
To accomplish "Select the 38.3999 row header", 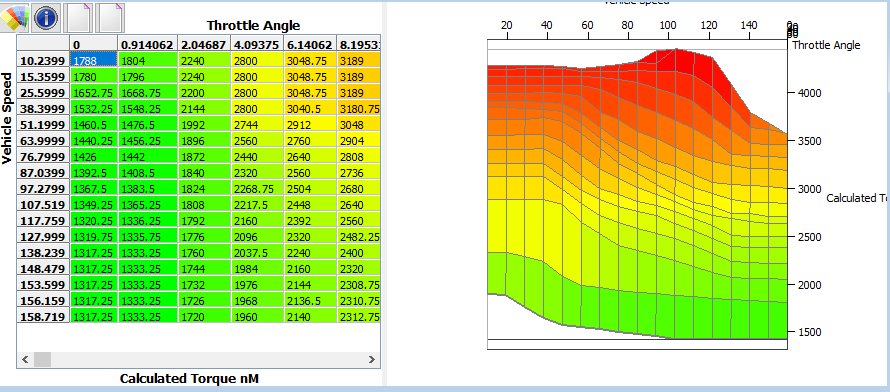I will [43, 108].
